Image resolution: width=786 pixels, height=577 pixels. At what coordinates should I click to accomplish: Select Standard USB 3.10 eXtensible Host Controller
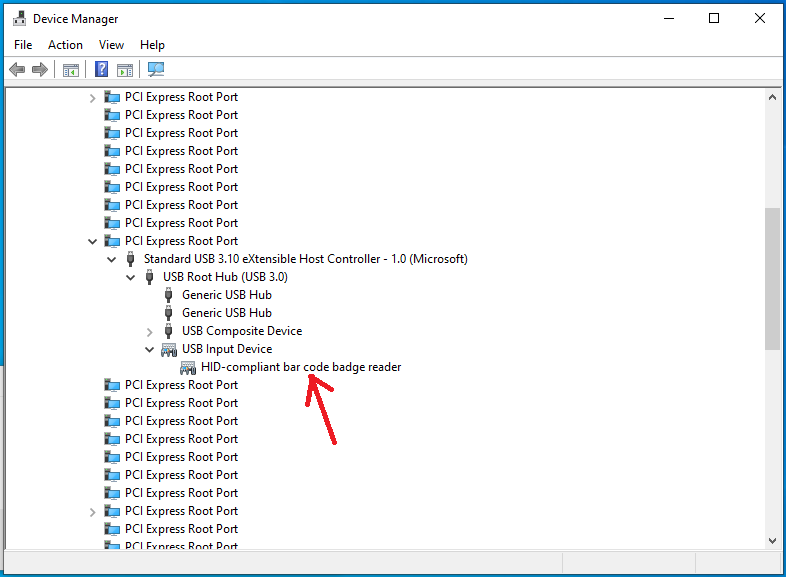(x=306, y=259)
